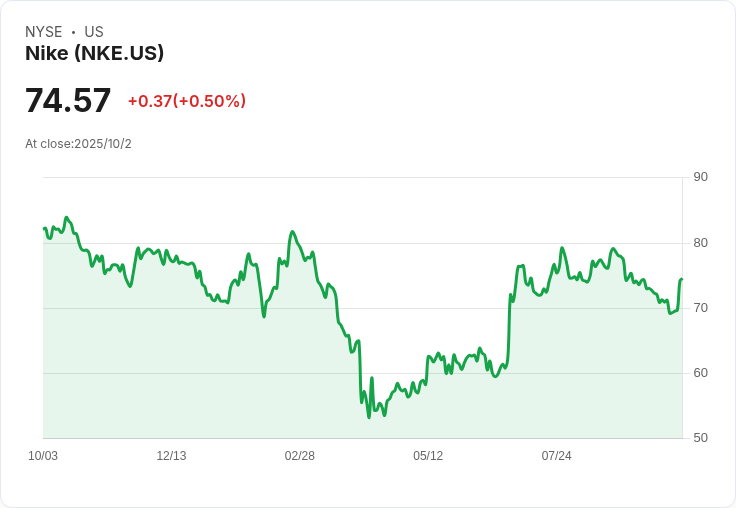Select the 05/12 date on the time axis
The height and width of the screenshot is (508, 736).
pos(428,456)
